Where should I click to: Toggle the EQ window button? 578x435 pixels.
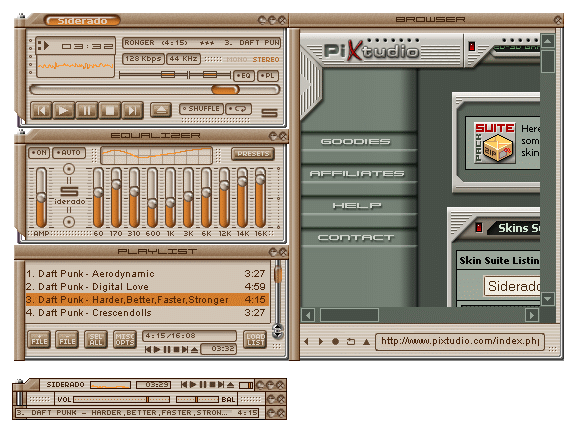pos(244,76)
